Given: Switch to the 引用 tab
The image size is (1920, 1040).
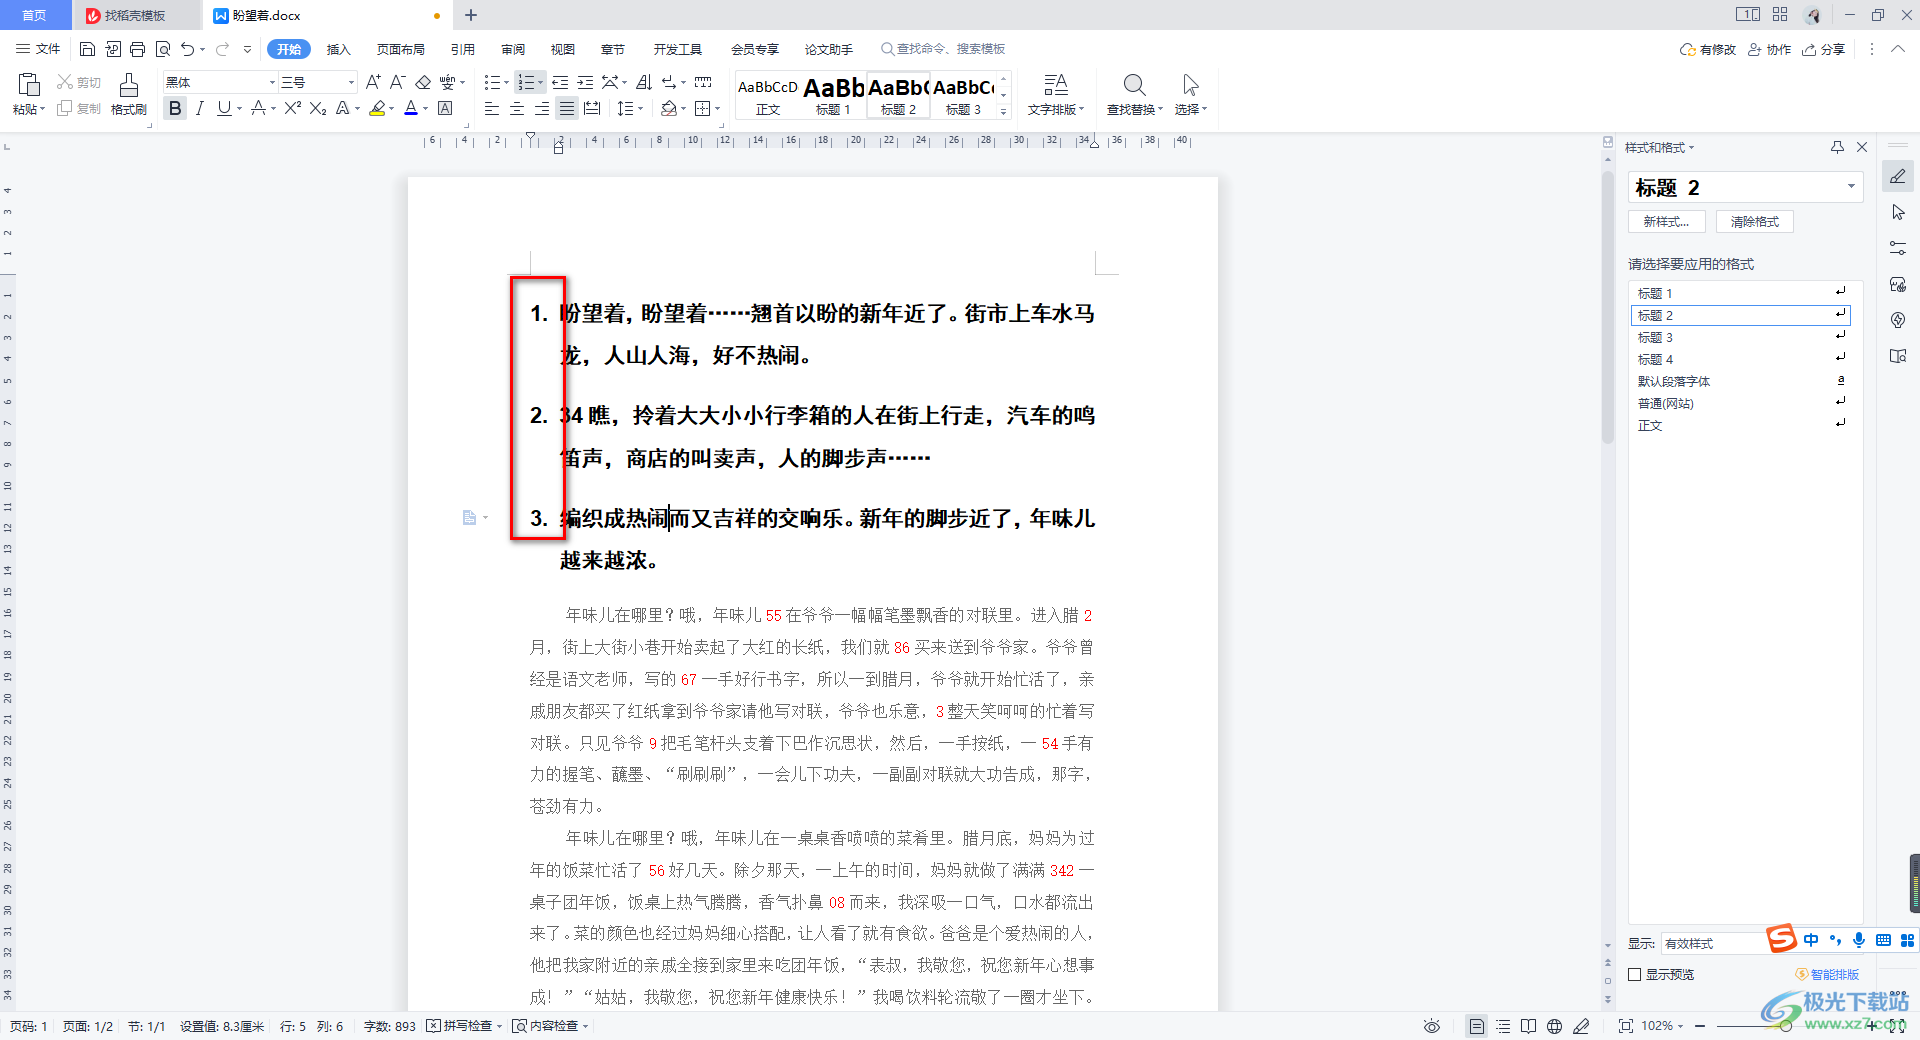Looking at the screenshot, I should click(462, 49).
